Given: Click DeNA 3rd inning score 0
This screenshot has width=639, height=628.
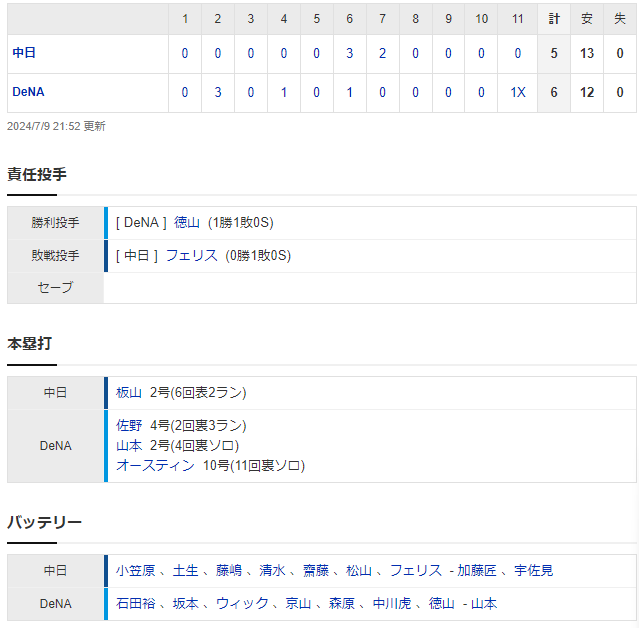Looking at the screenshot, I should (x=251, y=93).
